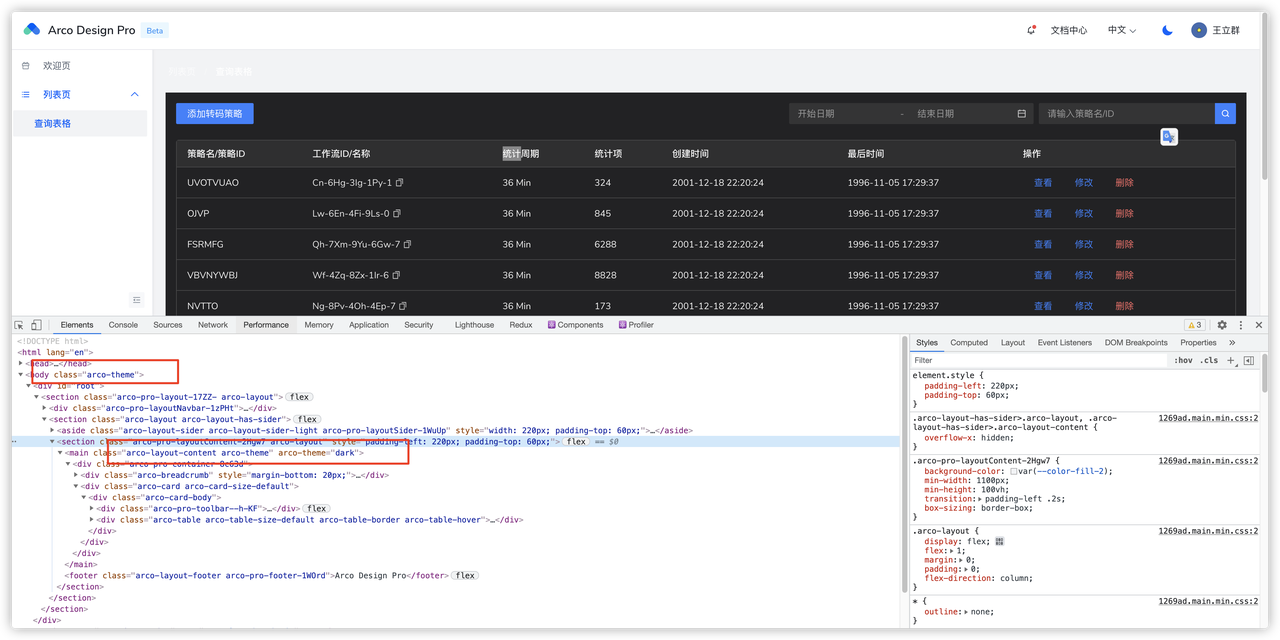This screenshot has height=640, width=1280.
Task: Open DevTools settings gear
Action: [x=1222, y=325]
